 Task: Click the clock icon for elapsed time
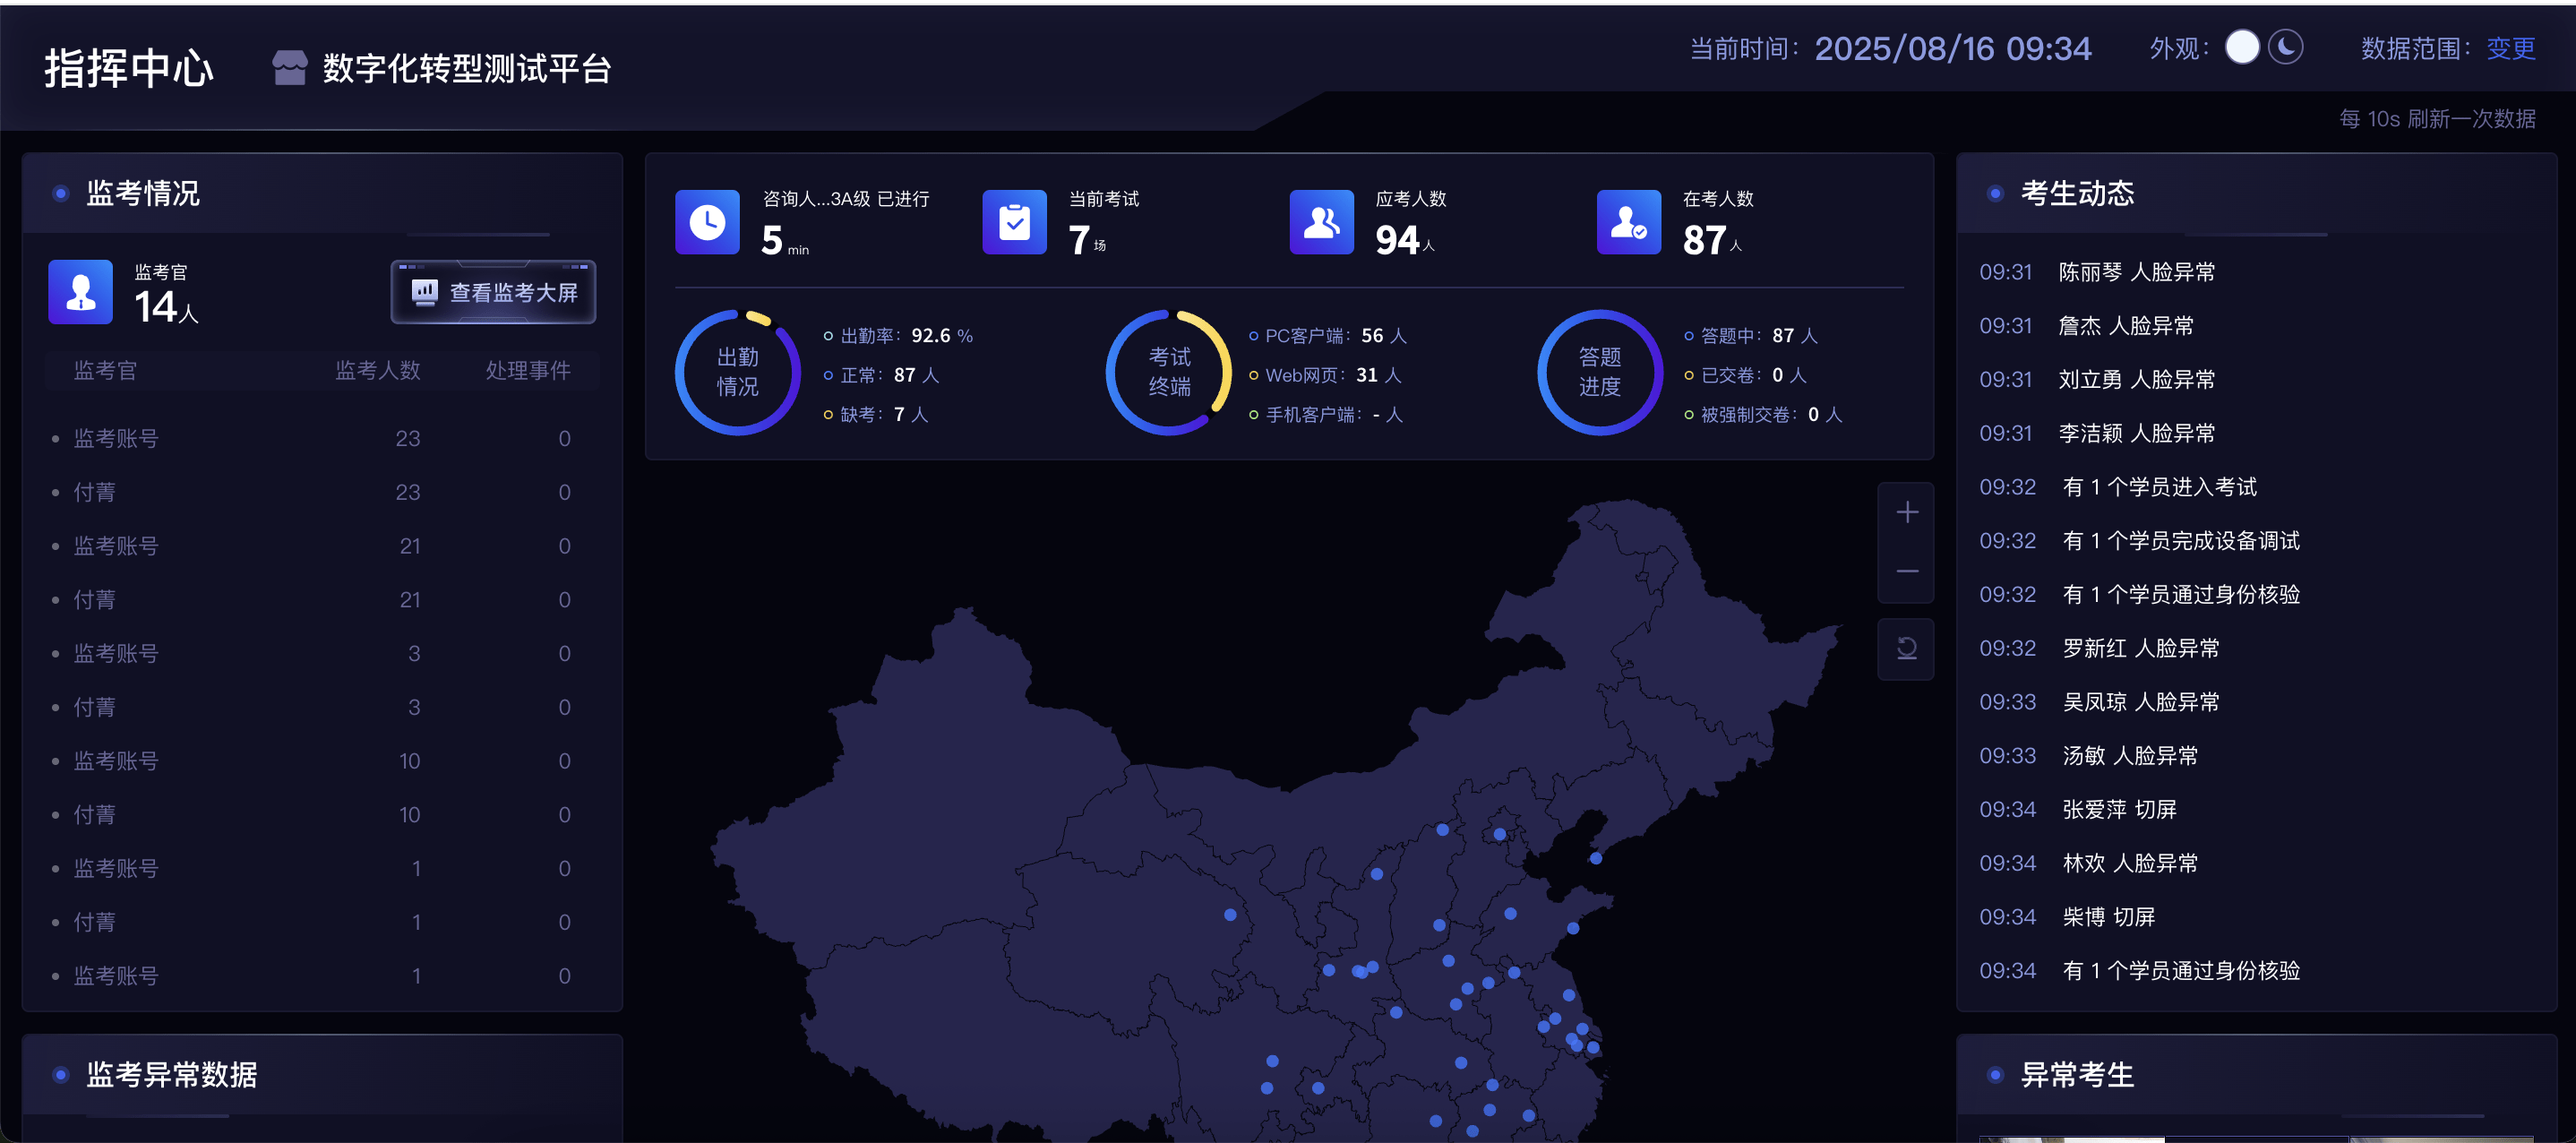coord(707,222)
